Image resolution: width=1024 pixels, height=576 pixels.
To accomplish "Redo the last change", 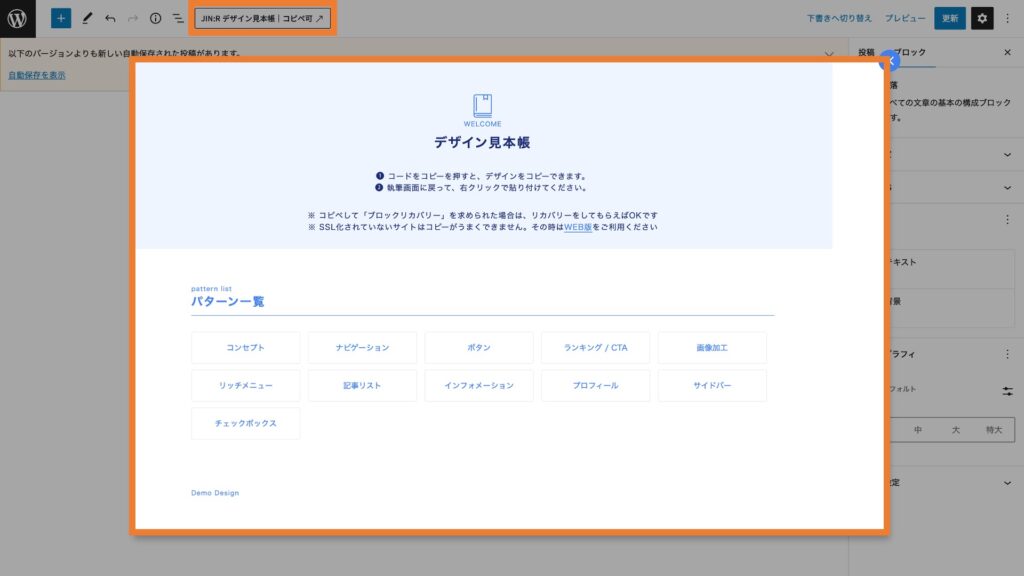I will pos(133,17).
